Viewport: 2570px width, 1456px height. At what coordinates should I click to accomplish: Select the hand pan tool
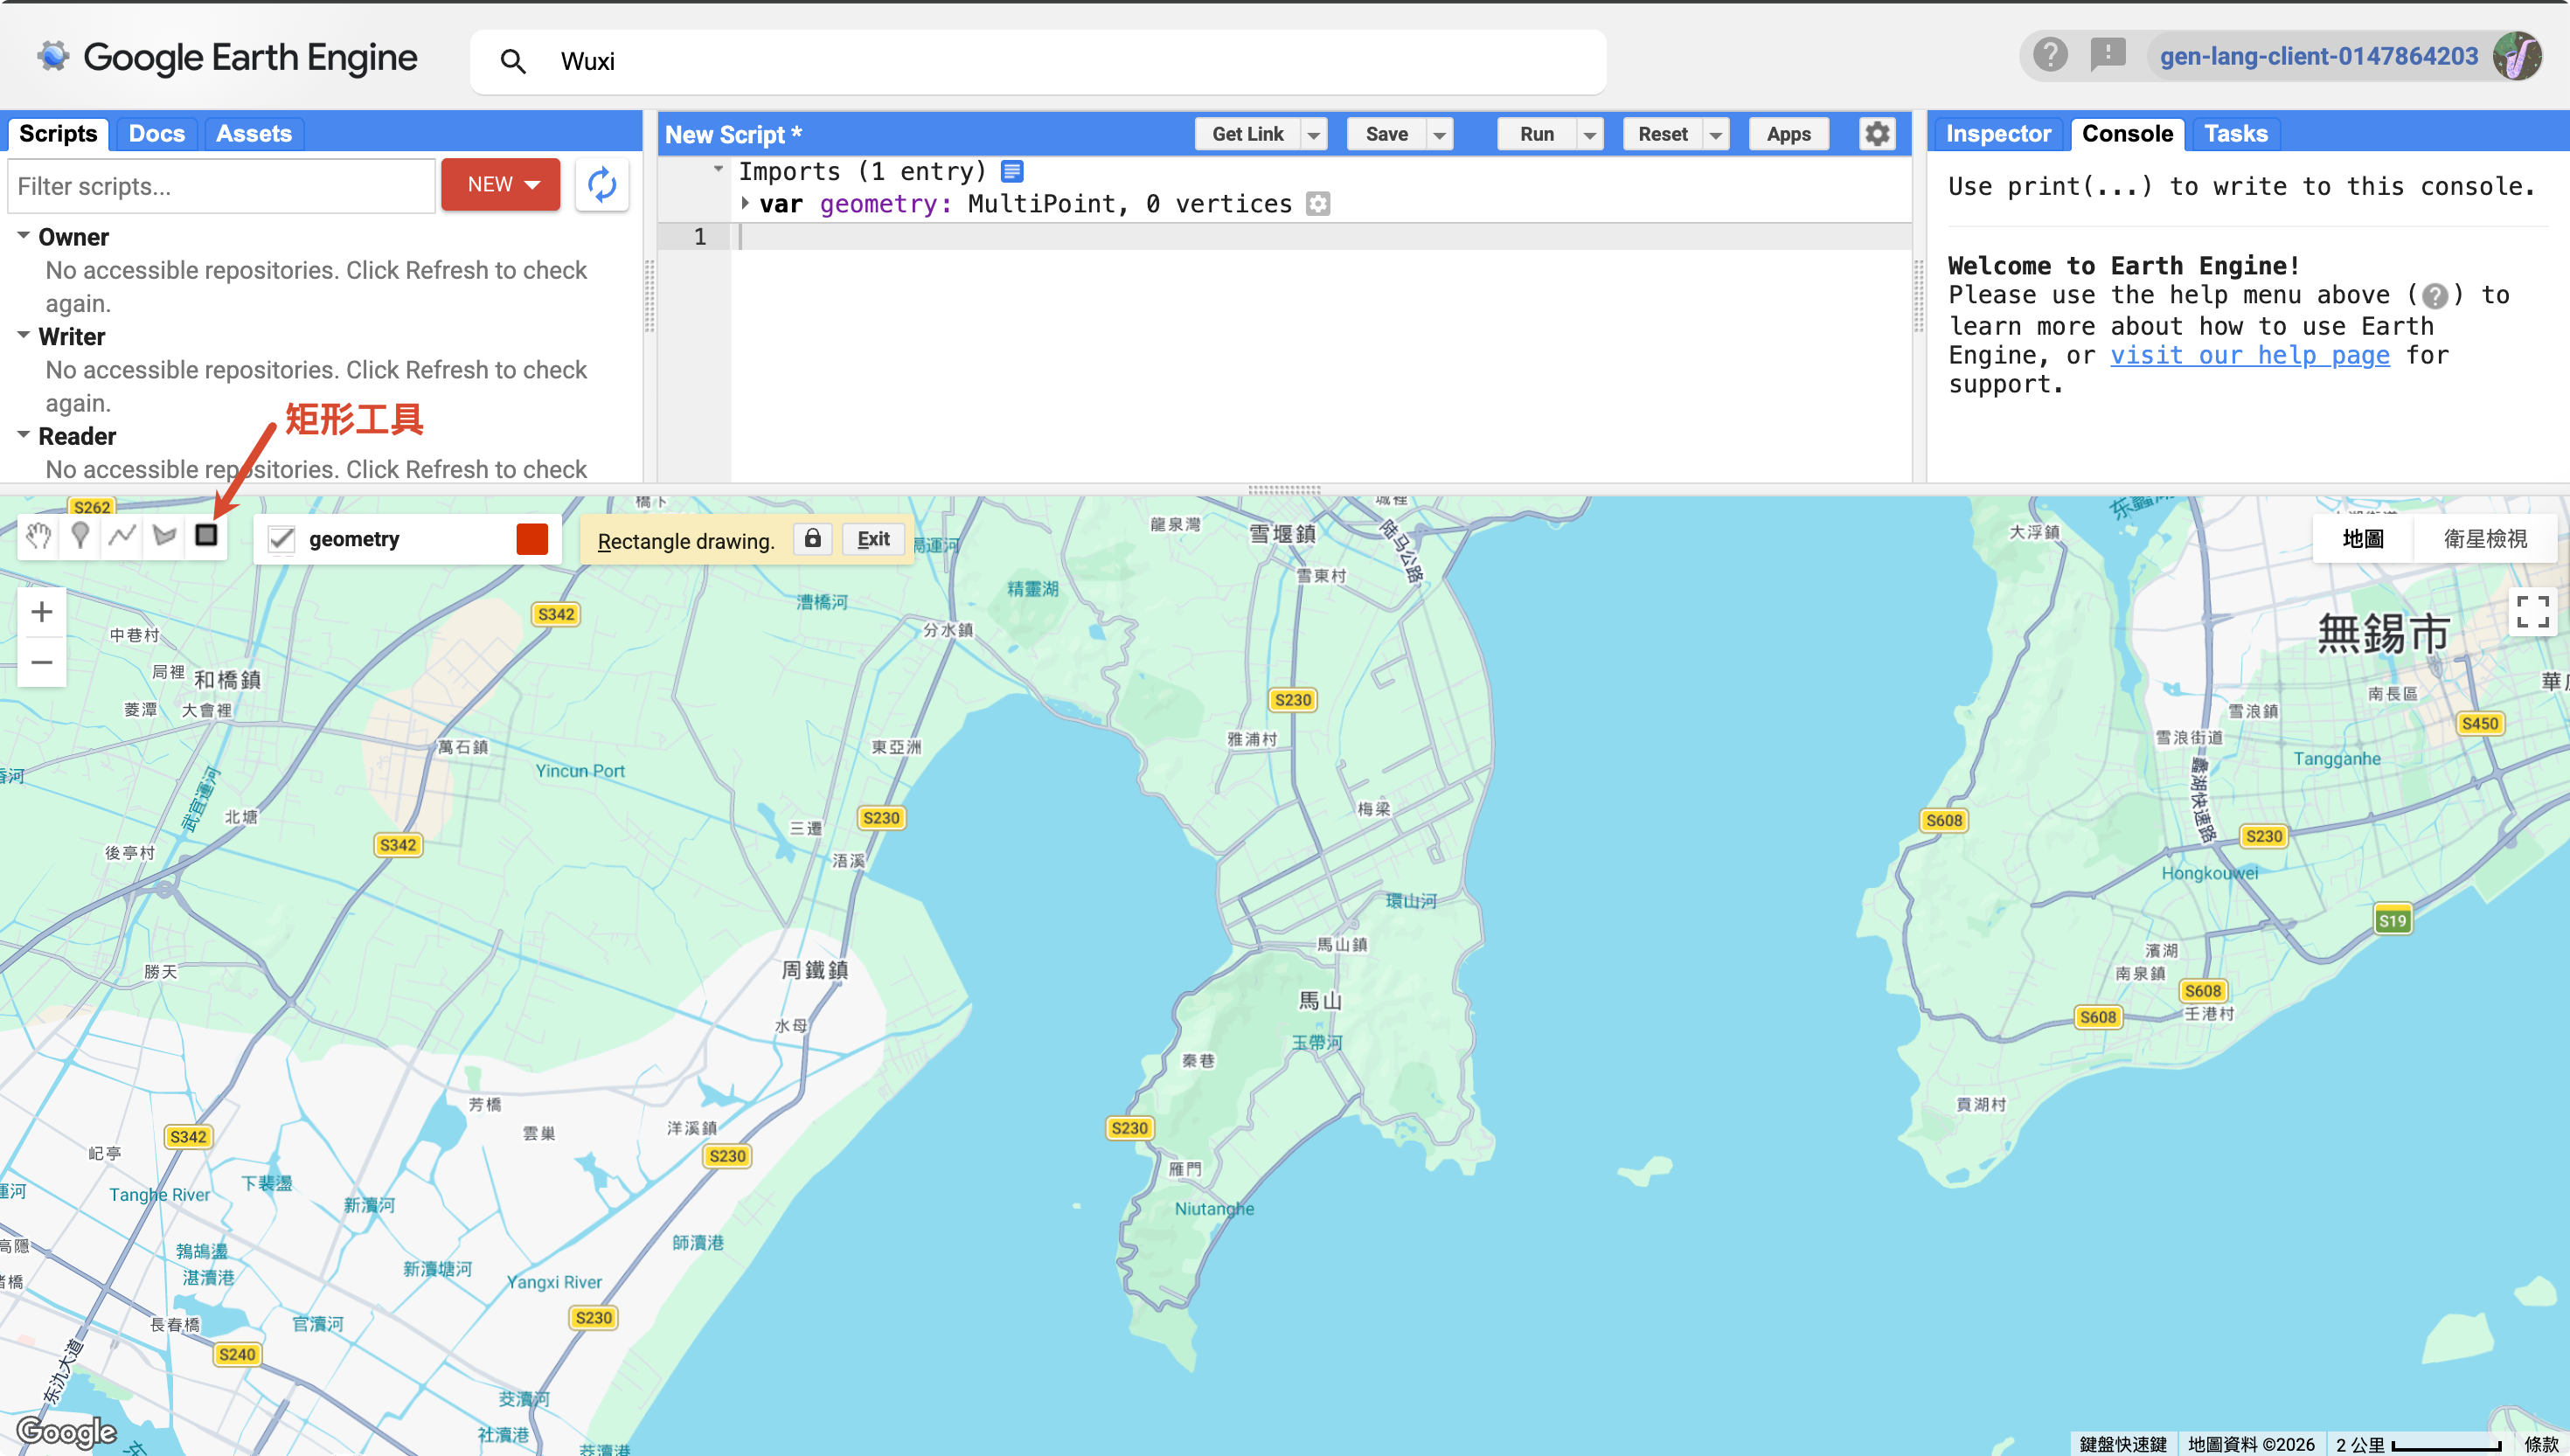pyautogui.click(x=39, y=536)
